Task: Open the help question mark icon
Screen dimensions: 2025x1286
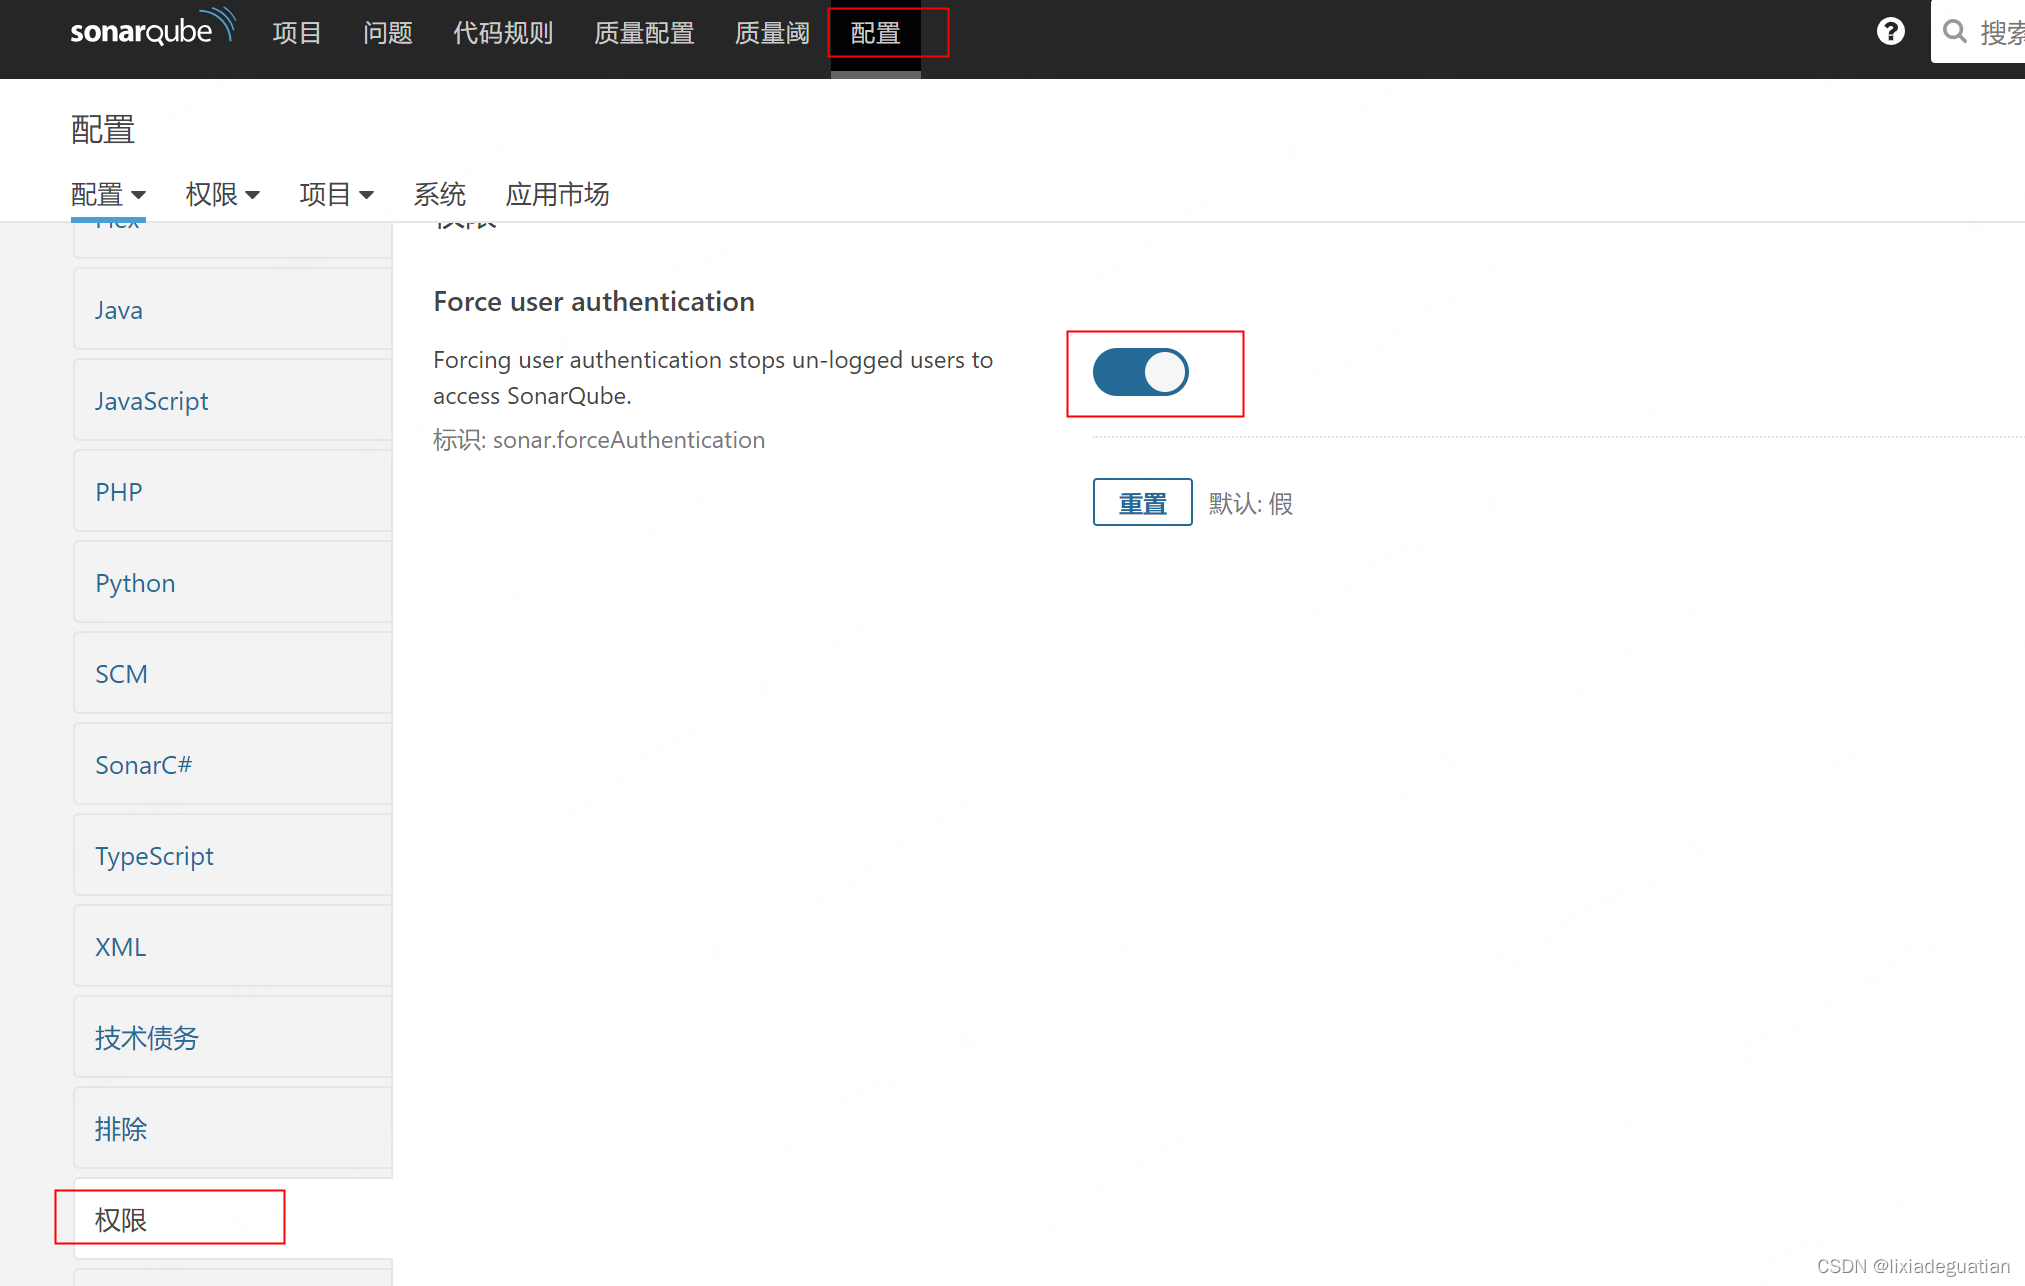Action: tap(1890, 32)
